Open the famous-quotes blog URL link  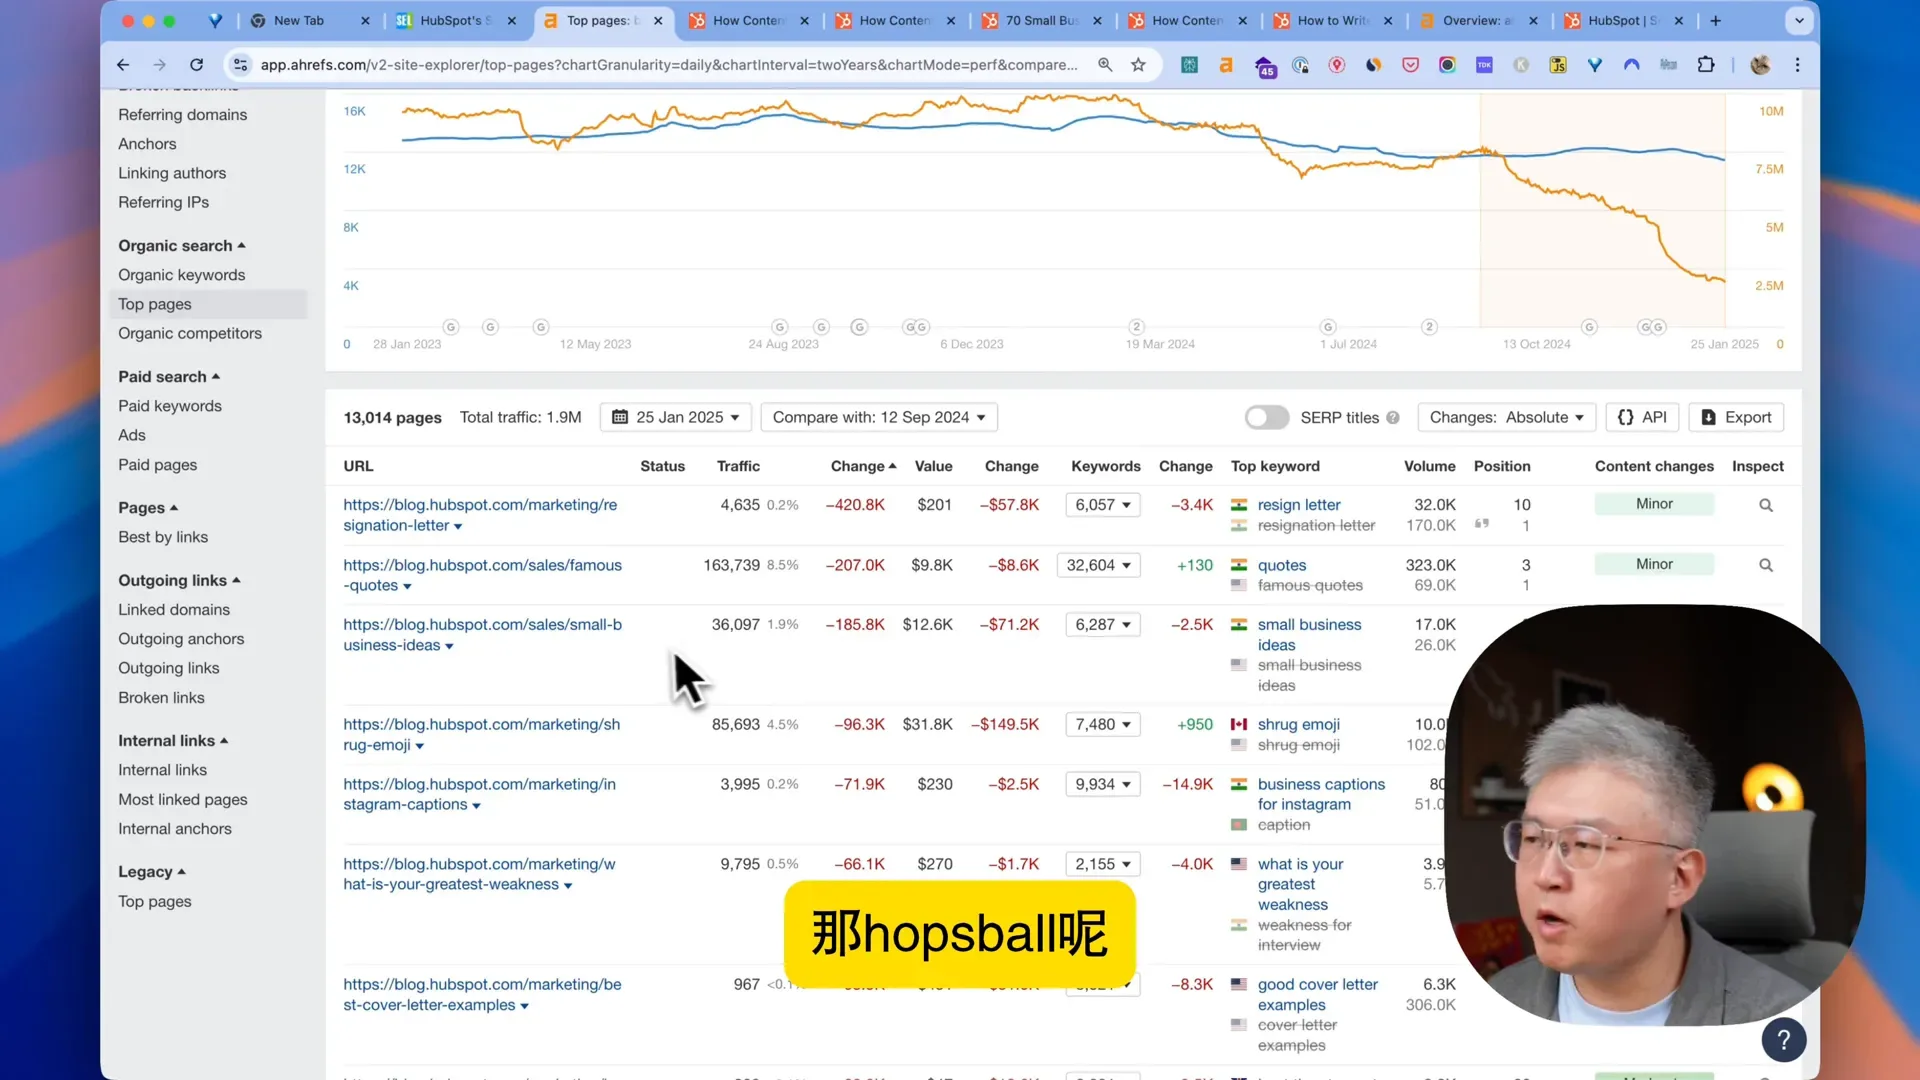tap(482, 575)
